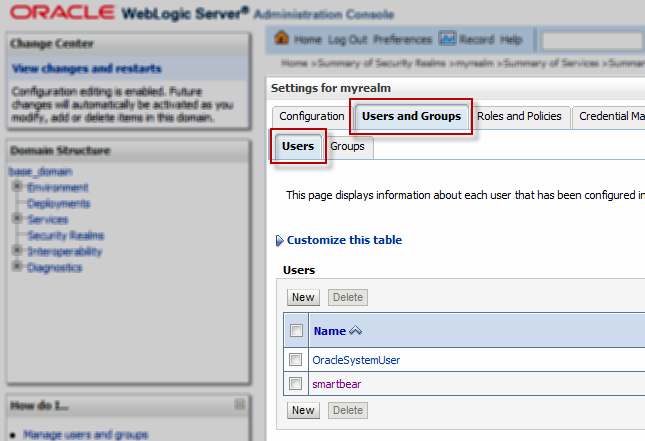Open Security Realms in Domain Structure
The width and height of the screenshot is (645, 441).
(66, 235)
